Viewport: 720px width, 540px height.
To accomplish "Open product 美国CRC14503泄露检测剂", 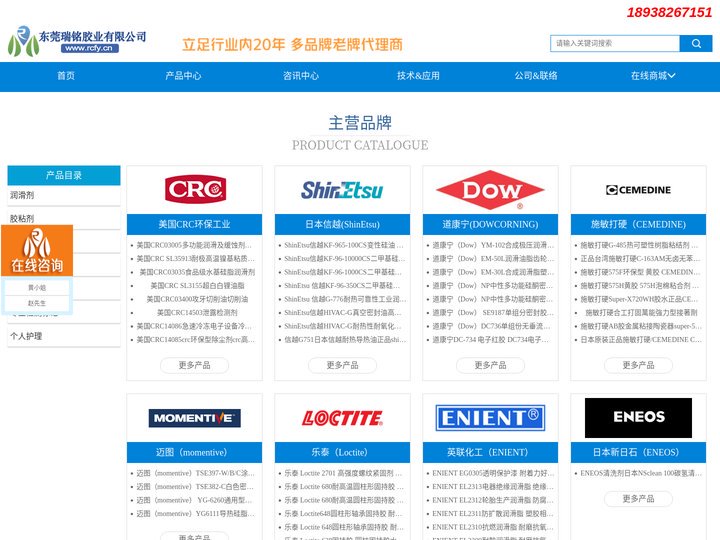I will [197, 313].
